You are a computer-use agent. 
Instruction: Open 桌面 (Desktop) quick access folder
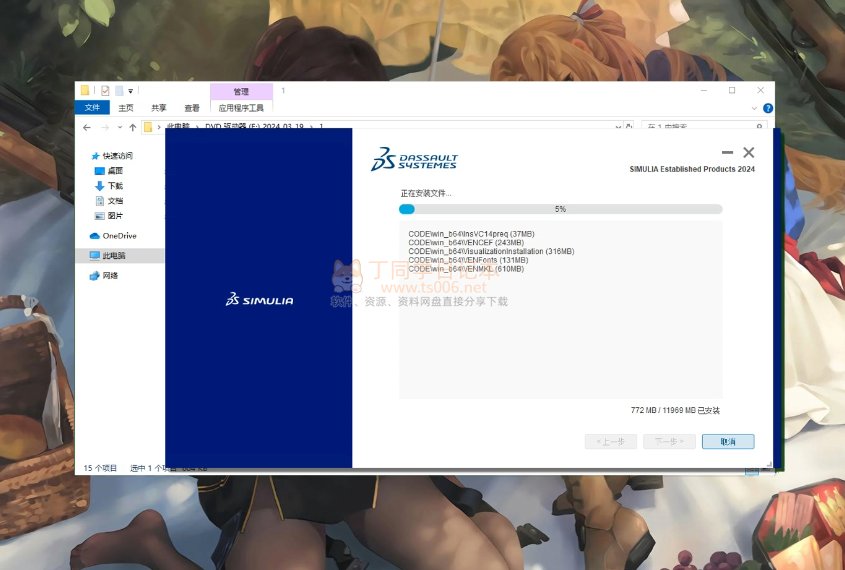pyautogui.click(x=115, y=171)
